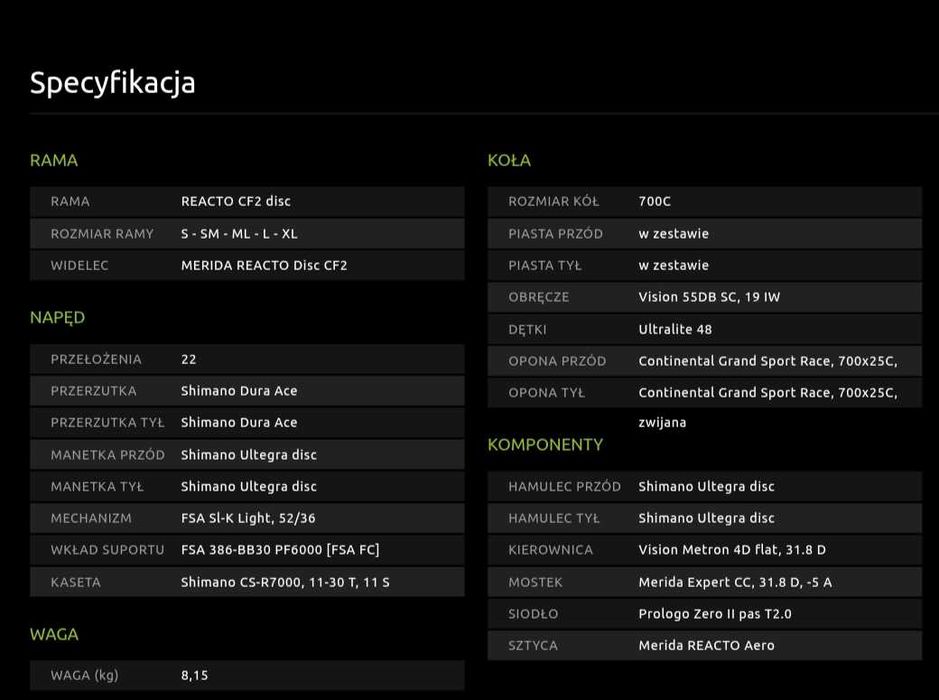This screenshot has height=700, width=939.
Task: Select saddle value "Prologo Zero II pas T2.0"
Action: coord(715,614)
